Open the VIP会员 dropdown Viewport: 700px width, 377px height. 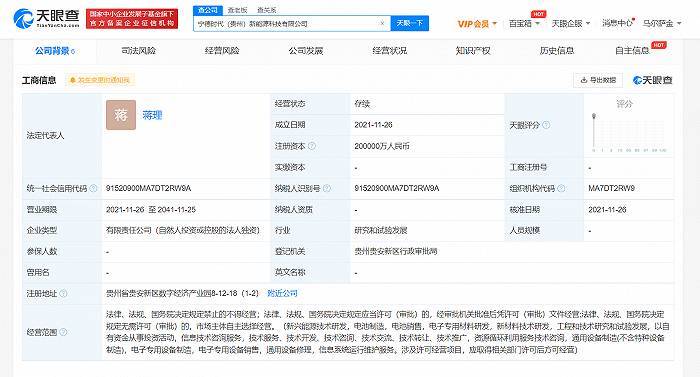tap(477, 24)
